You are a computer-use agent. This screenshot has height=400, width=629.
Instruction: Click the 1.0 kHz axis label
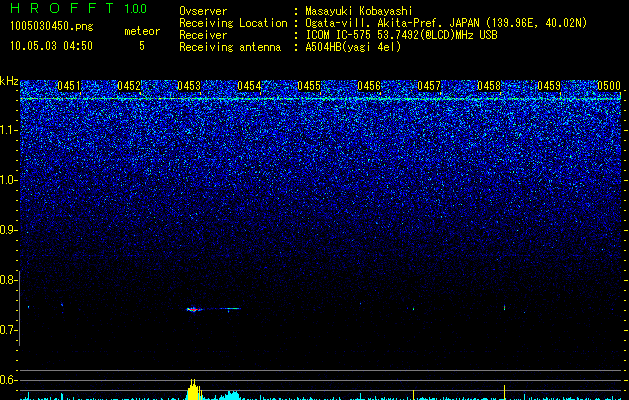[7, 180]
